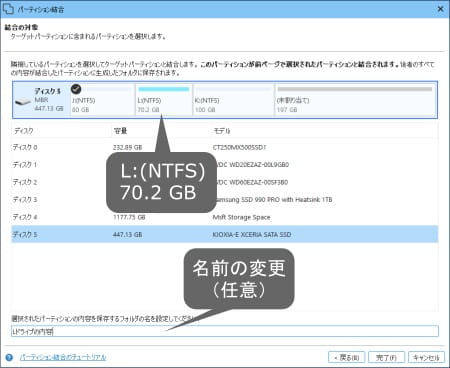Click the 完了 finish button
Image resolution: width=450 pixels, height=368 pixels.
[386, 357]
